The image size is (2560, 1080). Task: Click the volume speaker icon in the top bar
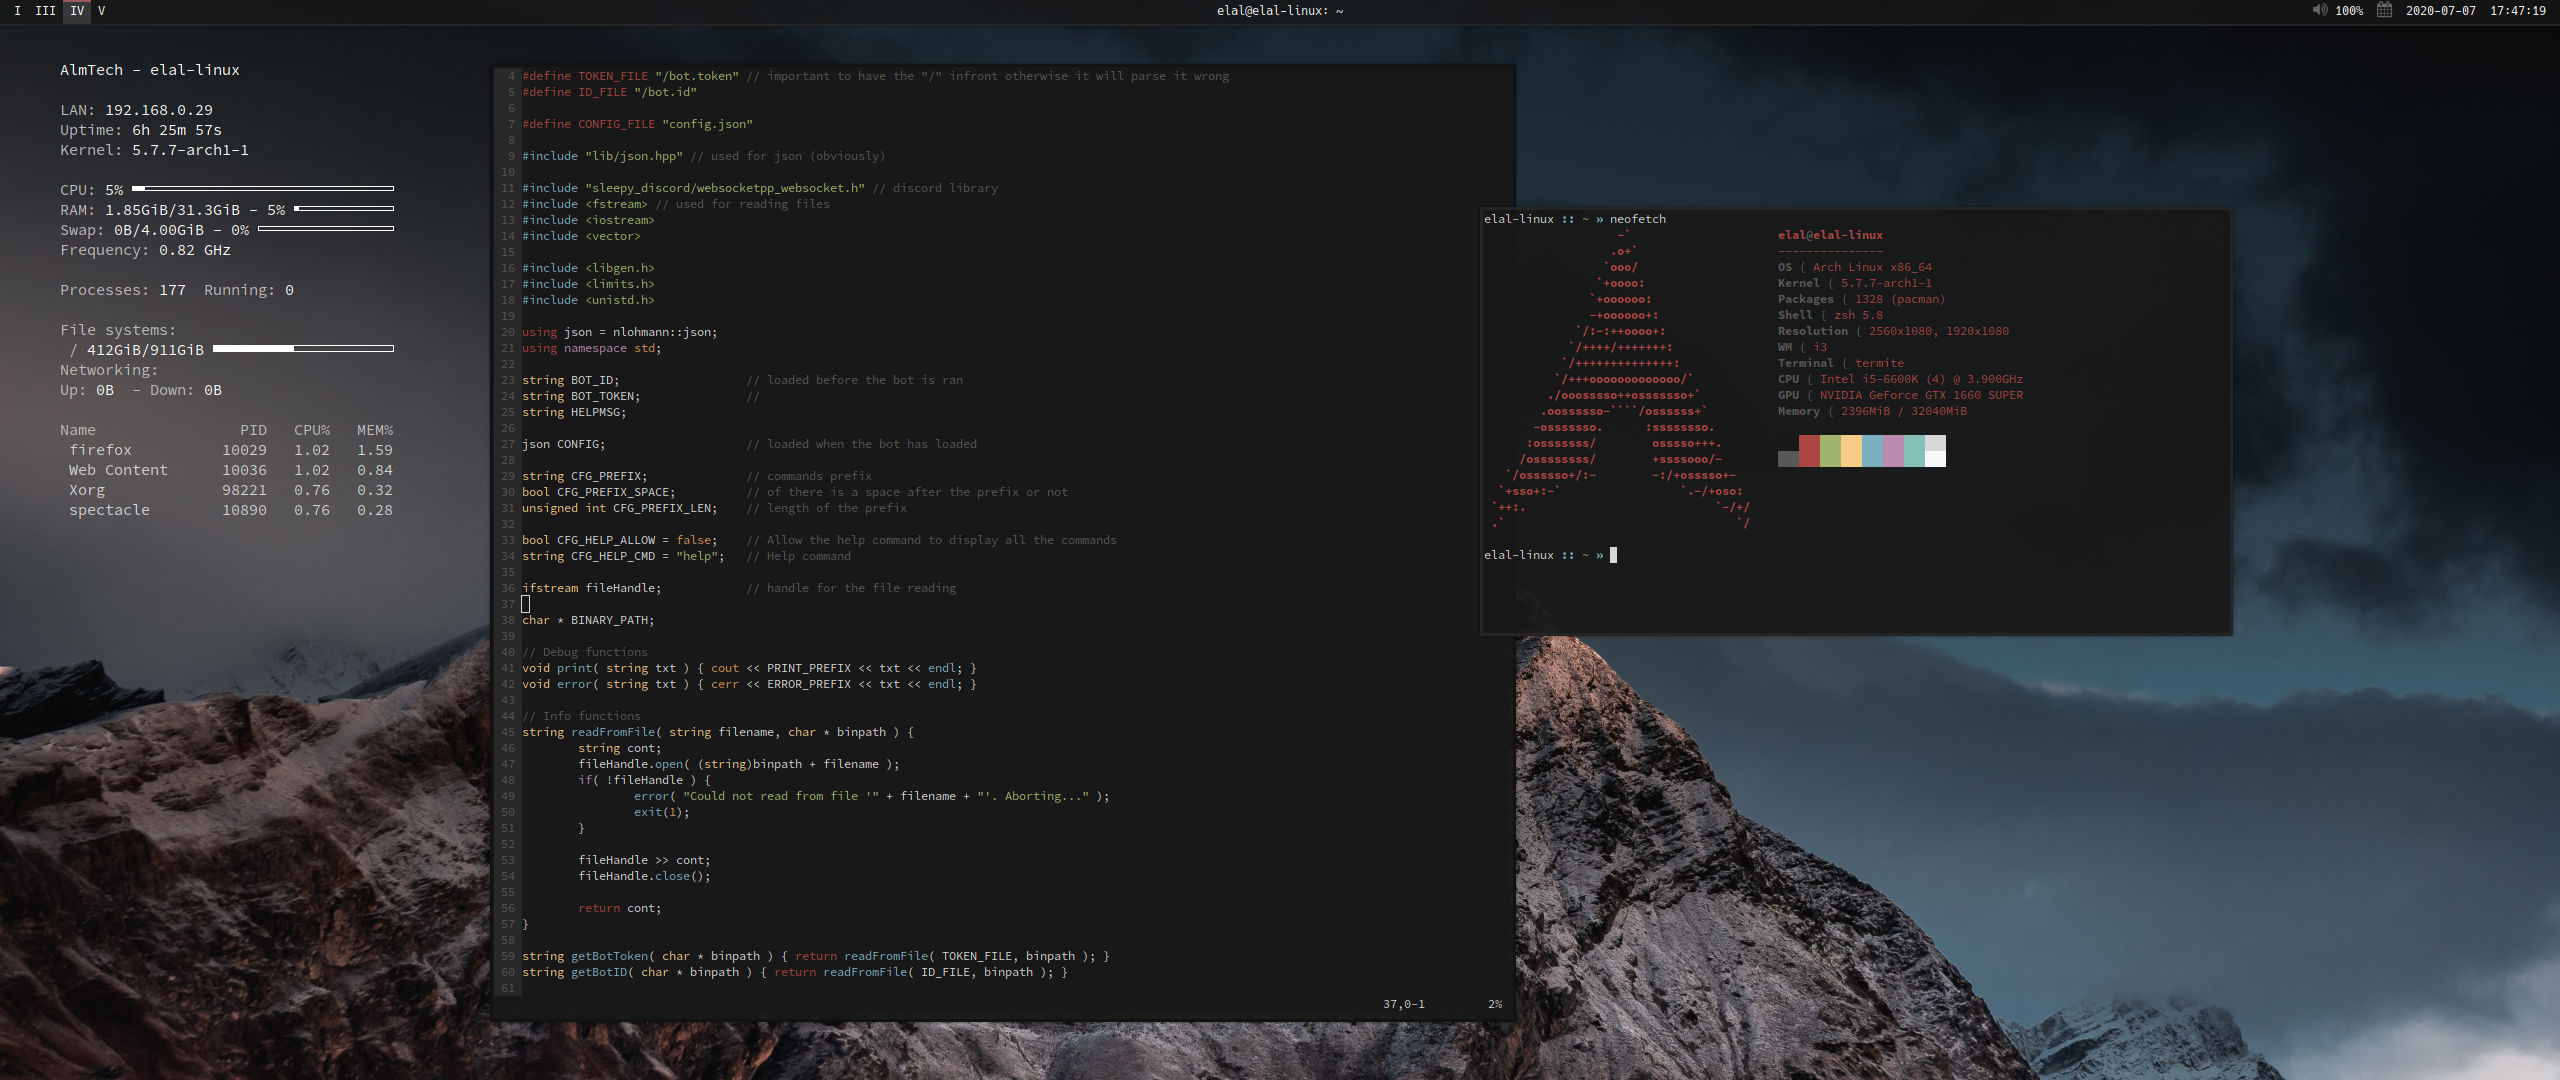(2319, 10)
